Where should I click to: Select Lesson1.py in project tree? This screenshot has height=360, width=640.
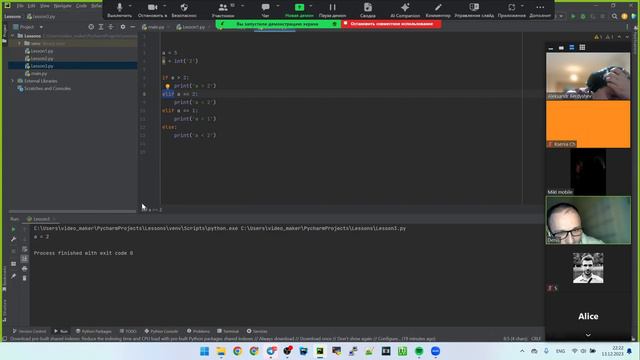pos(42,51)
